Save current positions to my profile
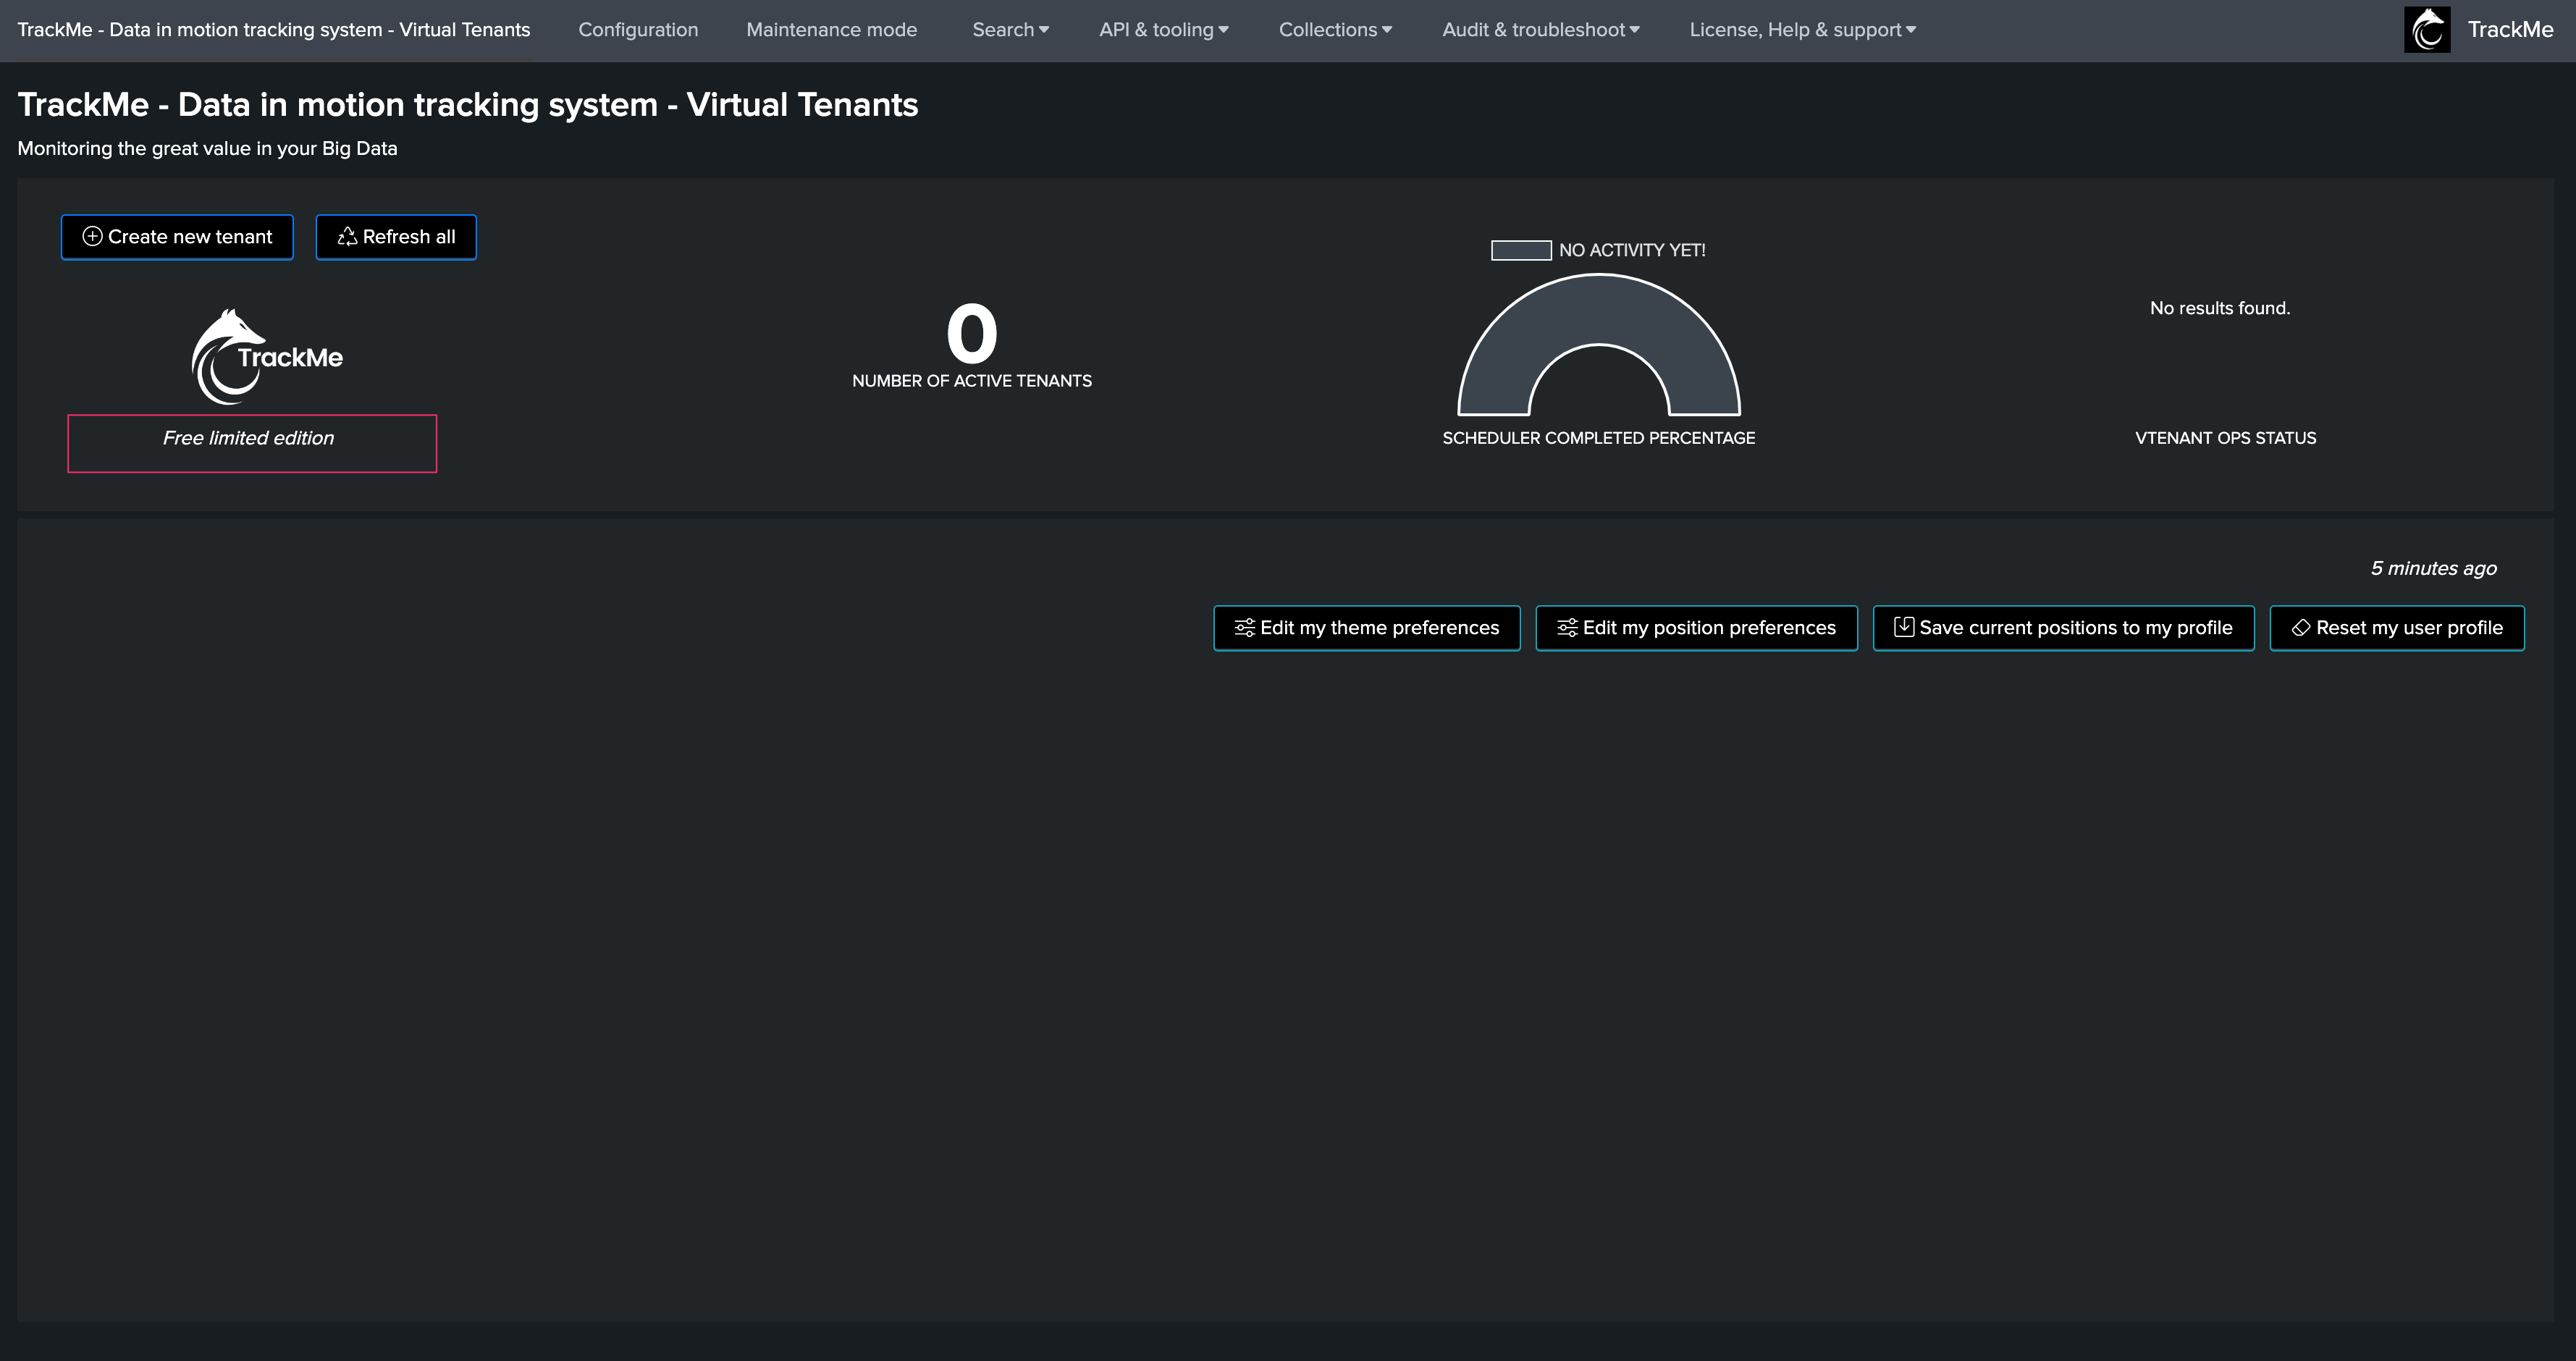This screenshot has height=1361, width=2576. coord(2063,628)
